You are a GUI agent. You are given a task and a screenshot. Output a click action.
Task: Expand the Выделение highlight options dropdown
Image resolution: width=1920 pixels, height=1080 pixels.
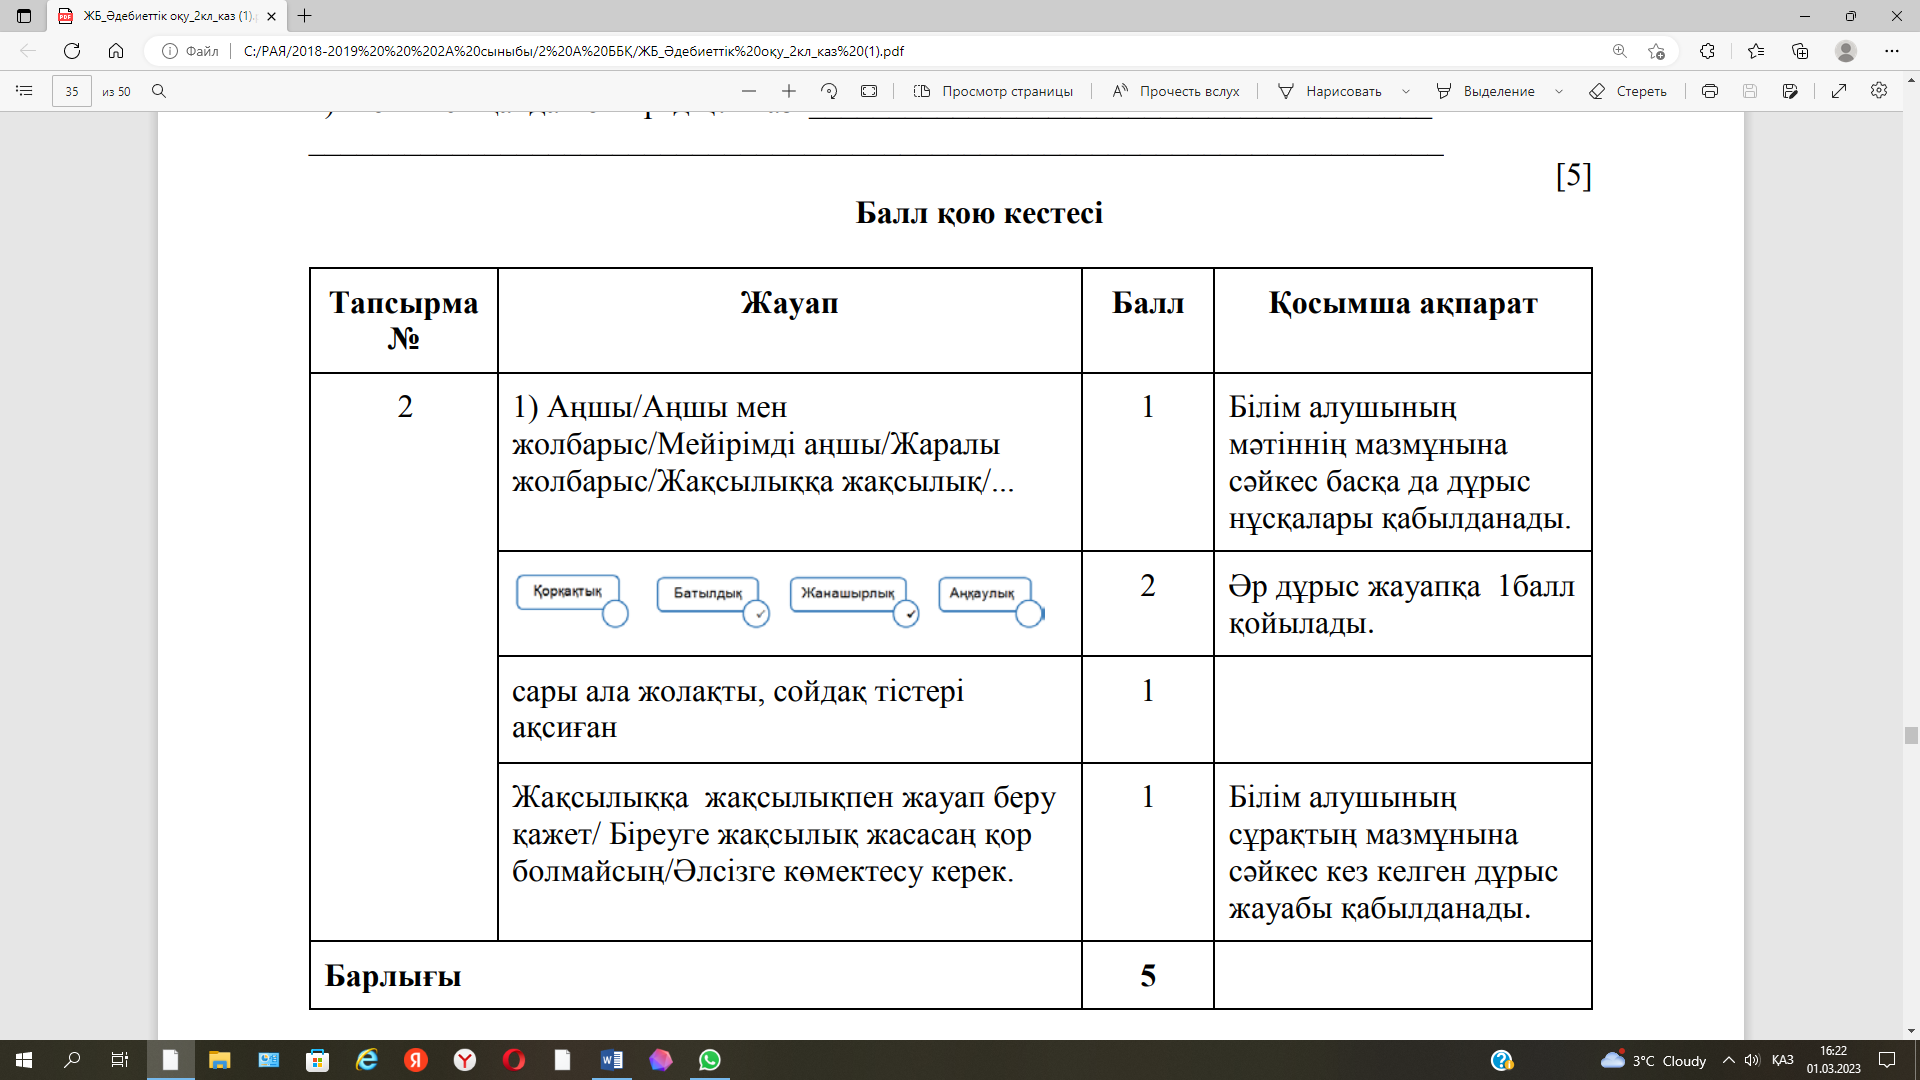pos(1559,91)
